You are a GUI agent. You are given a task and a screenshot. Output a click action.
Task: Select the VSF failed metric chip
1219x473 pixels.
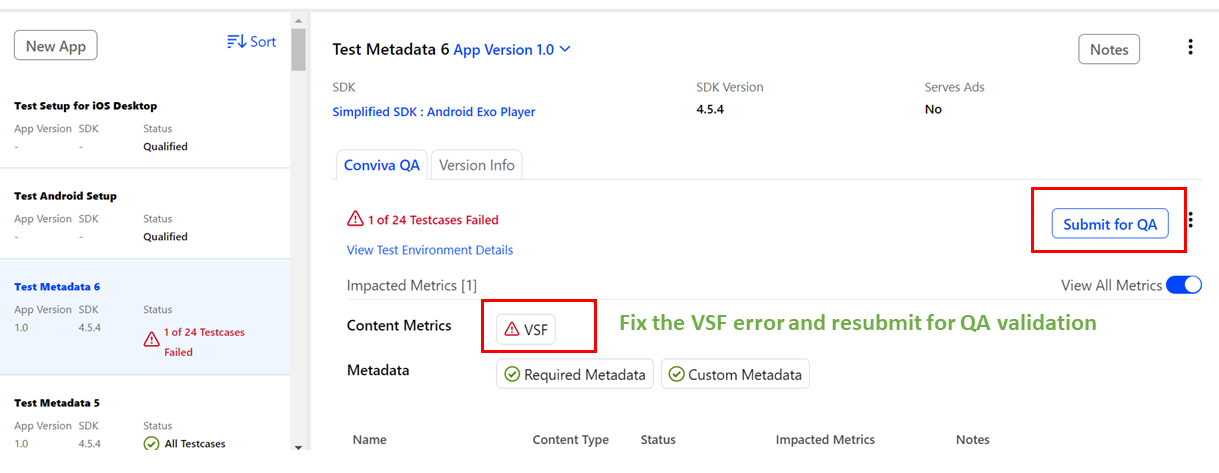click(526, 328)
